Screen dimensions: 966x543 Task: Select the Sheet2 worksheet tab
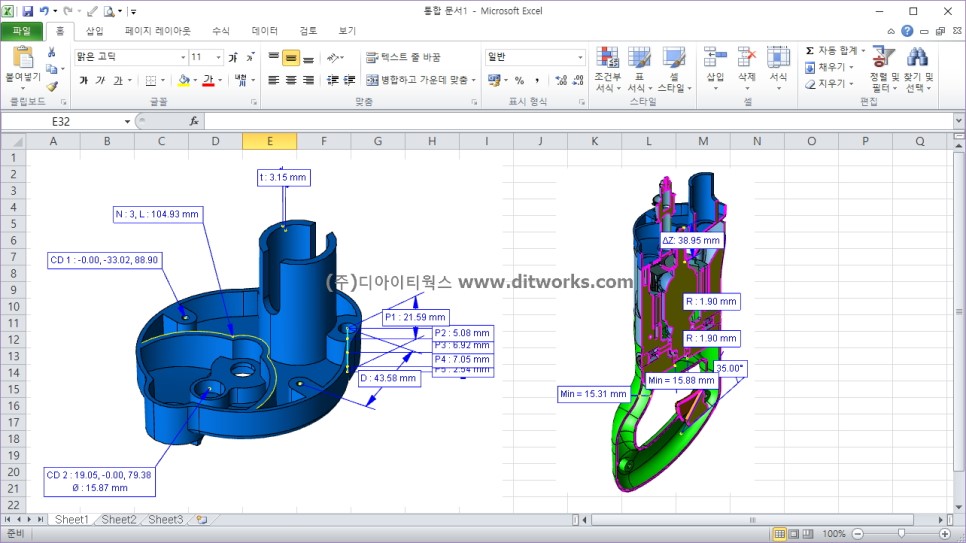[x=118, y=520]
